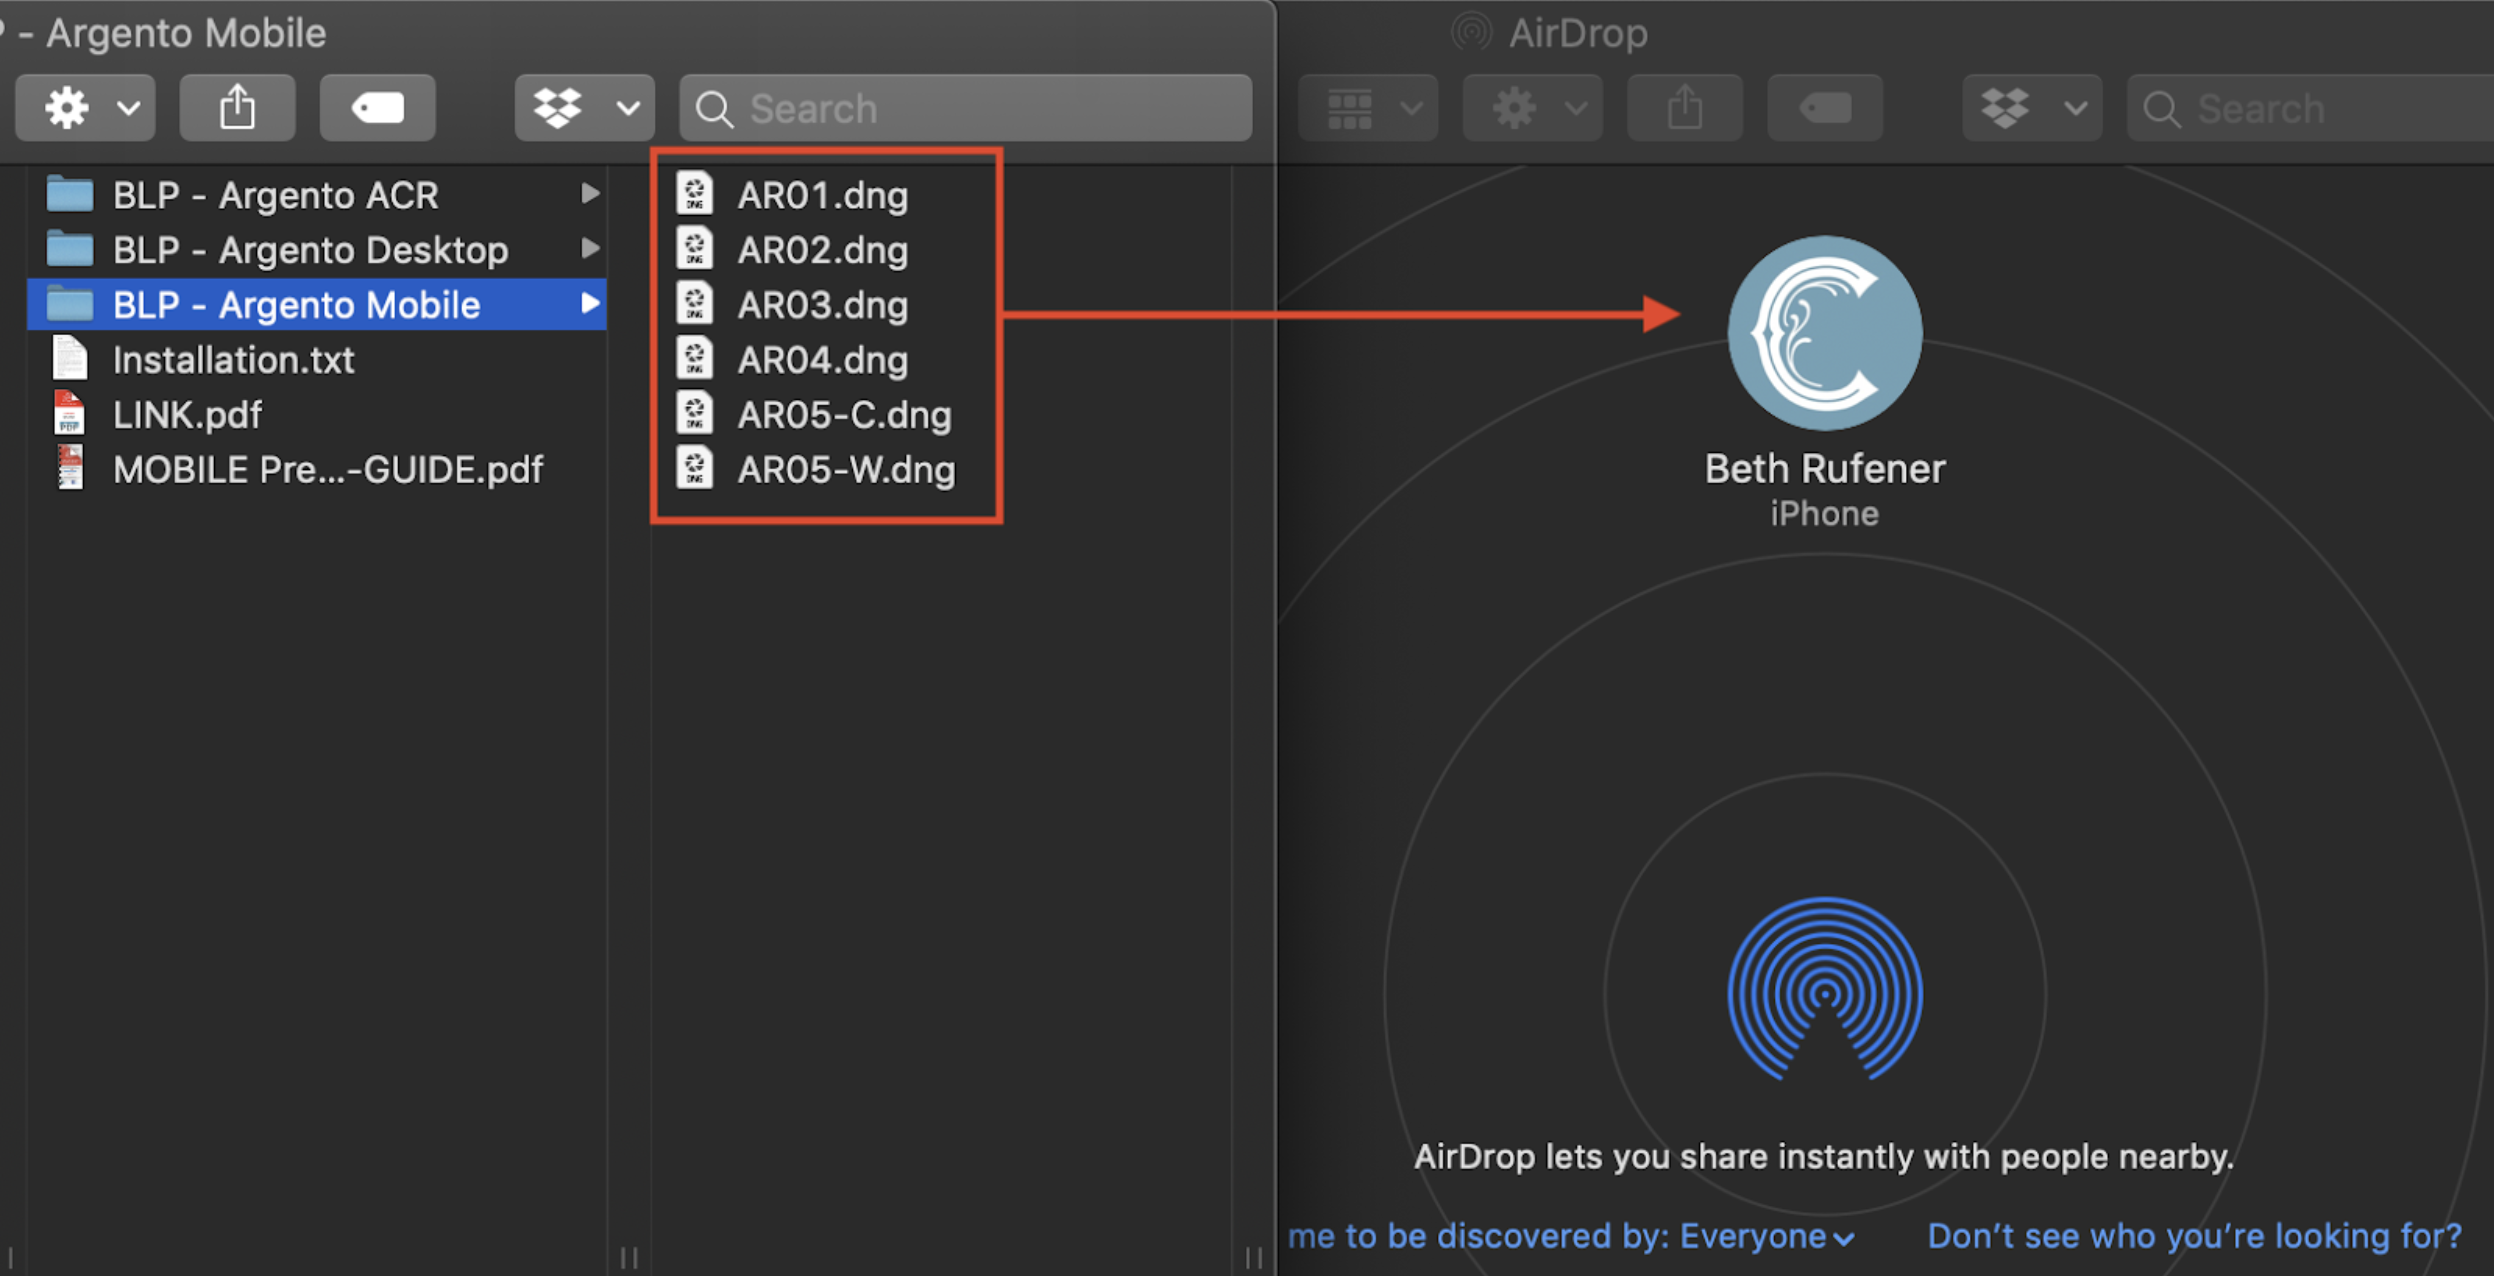Viewport: 2494px width, 1276px height.
Task: Click the second column resize handle at bottom
Action: point(1254,1257)
